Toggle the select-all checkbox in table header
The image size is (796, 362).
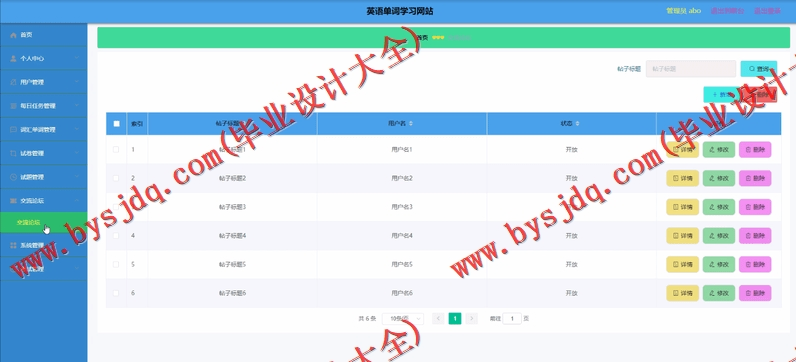click(x=117, y=123)
